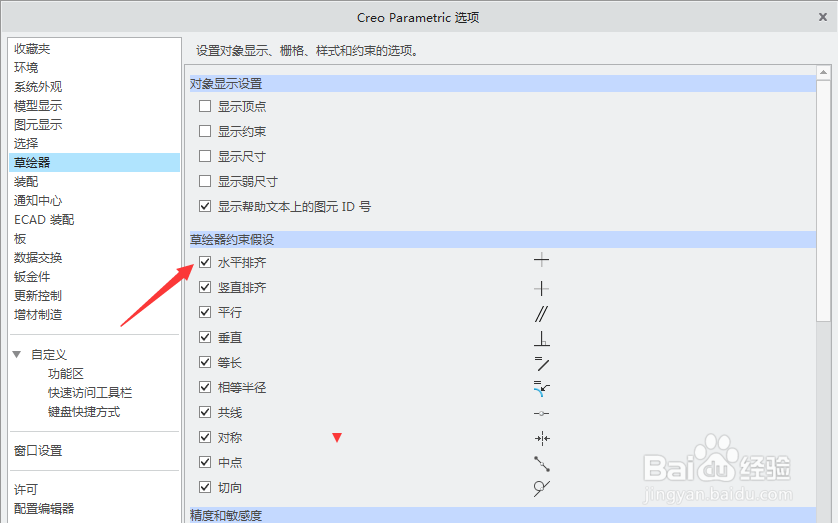Click the vertical scrollbar thumb
This screenshot has width=838, height=523.
click(x=823, y=201)
